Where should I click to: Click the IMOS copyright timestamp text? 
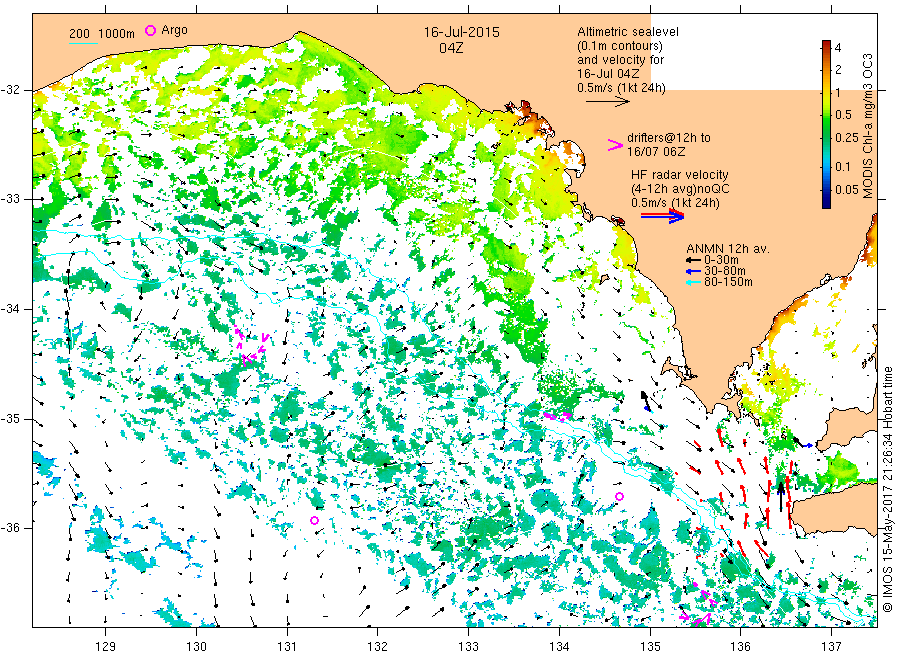click(887, 489)
